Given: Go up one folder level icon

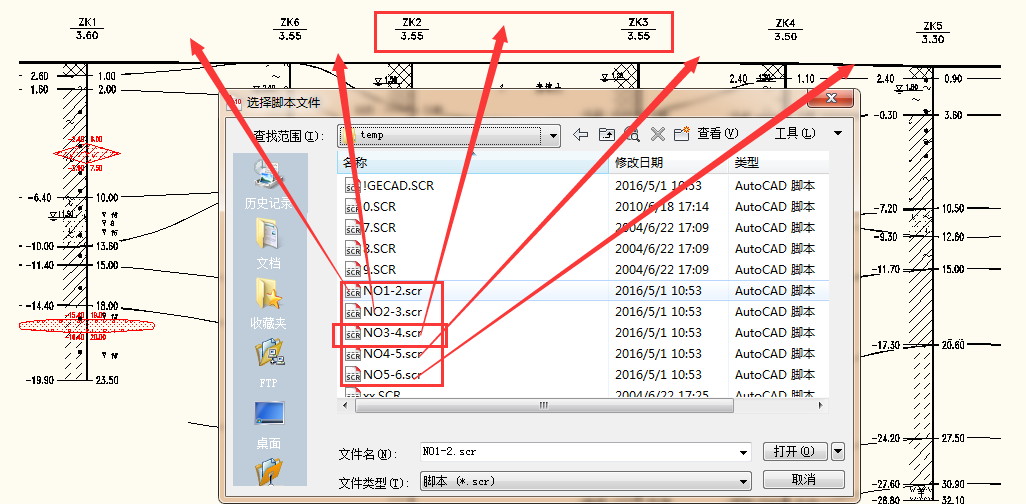Looking at the screenshot, I should [x=606, y=134].
